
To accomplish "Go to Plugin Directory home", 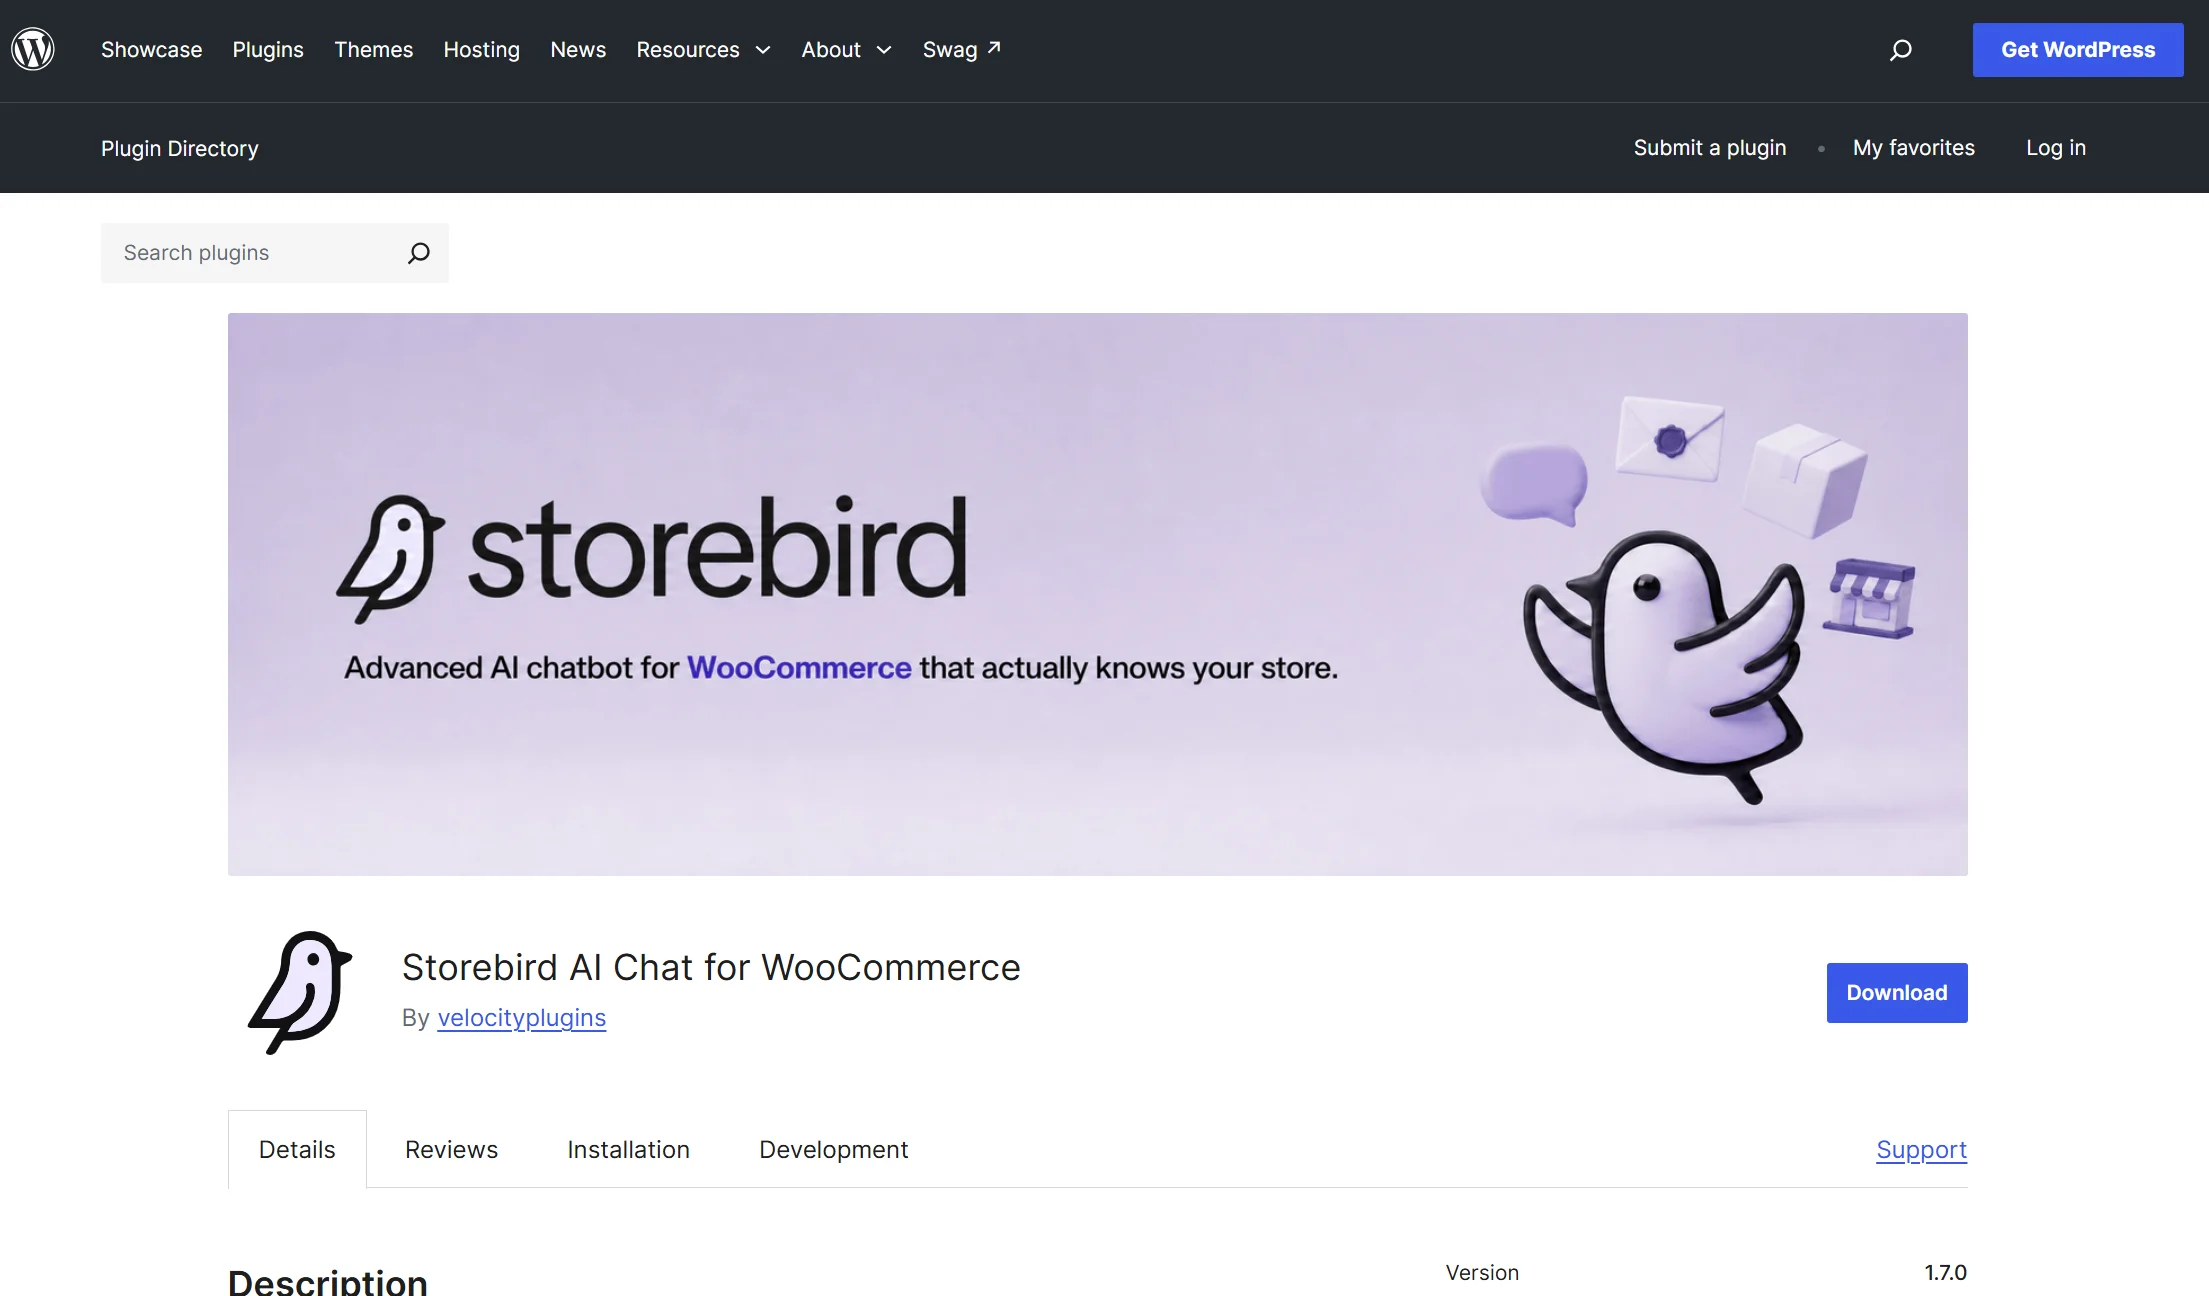I will 179,148.
